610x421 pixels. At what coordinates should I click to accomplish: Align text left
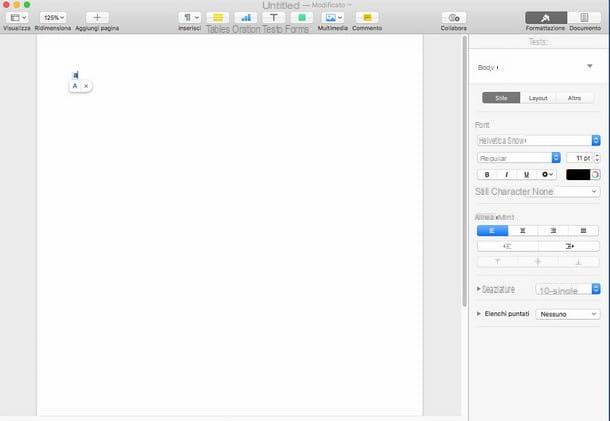[492, 231]
